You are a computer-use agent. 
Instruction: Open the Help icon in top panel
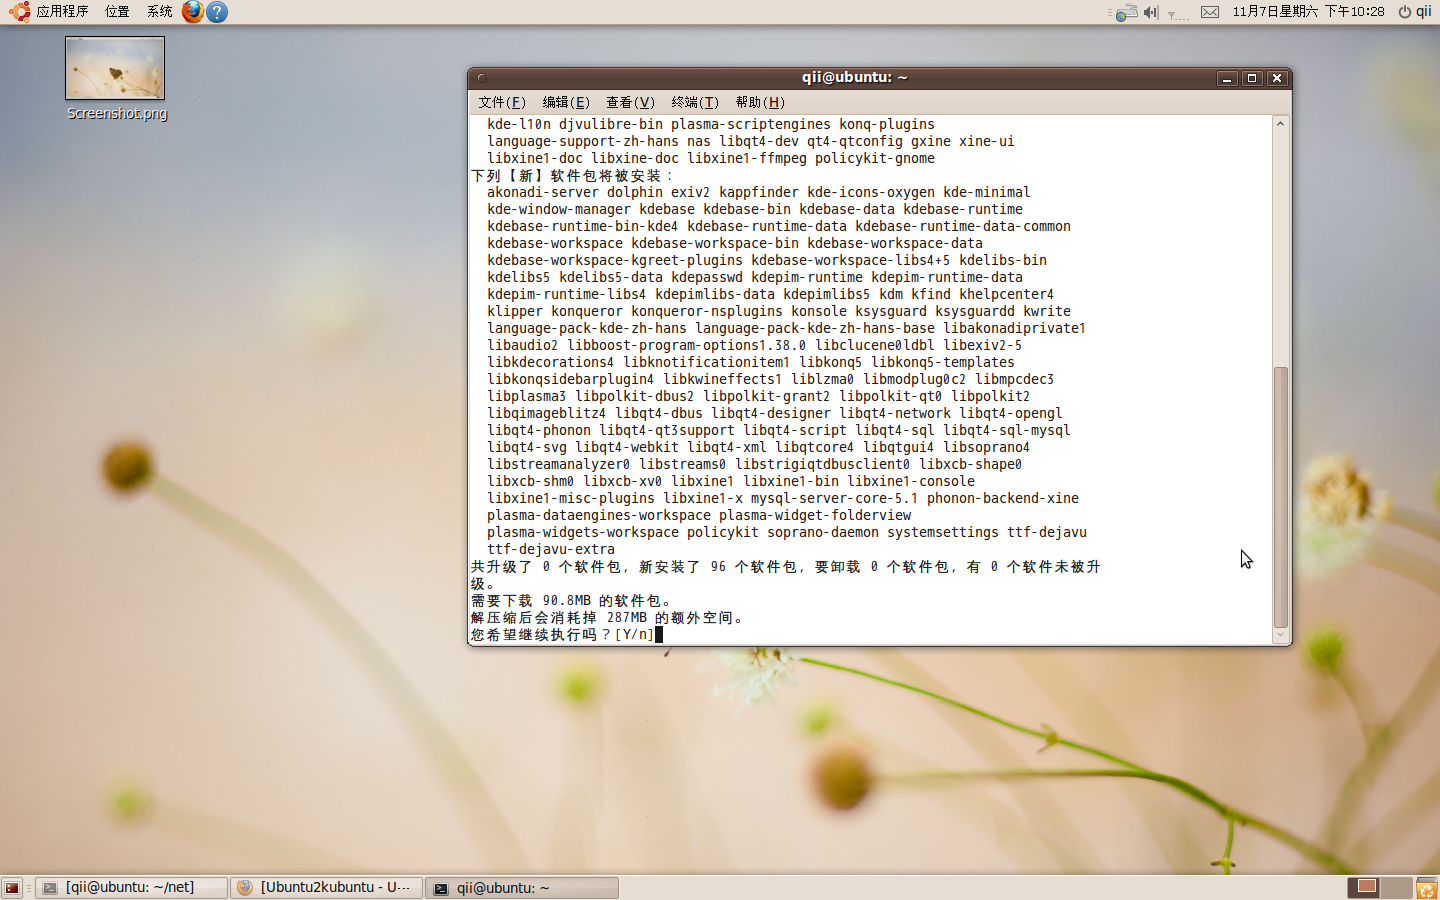217,12
